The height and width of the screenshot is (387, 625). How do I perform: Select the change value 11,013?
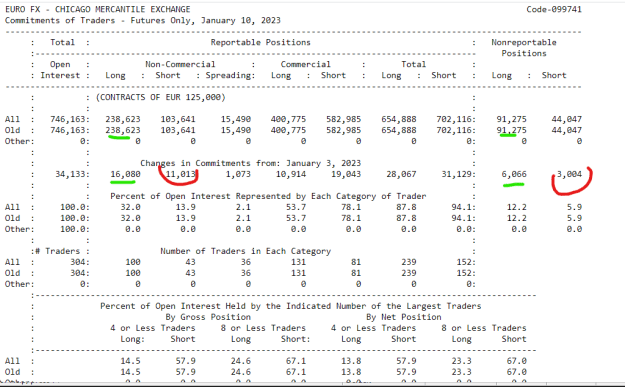[181, 174]
